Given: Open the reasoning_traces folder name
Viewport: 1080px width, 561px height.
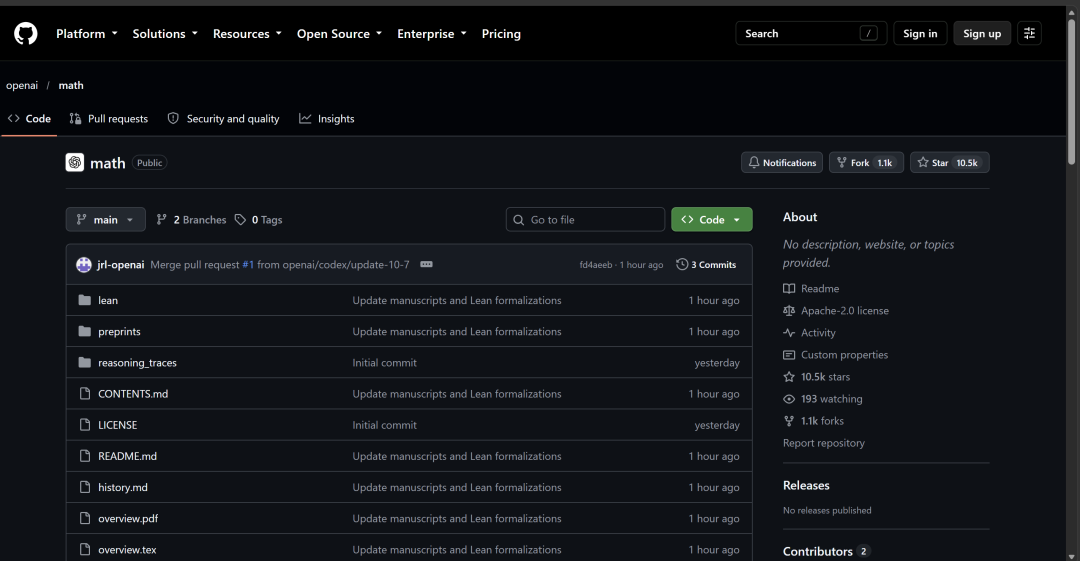Looking at the screenshot, I should pyautogui.click(x=137, y=363).
